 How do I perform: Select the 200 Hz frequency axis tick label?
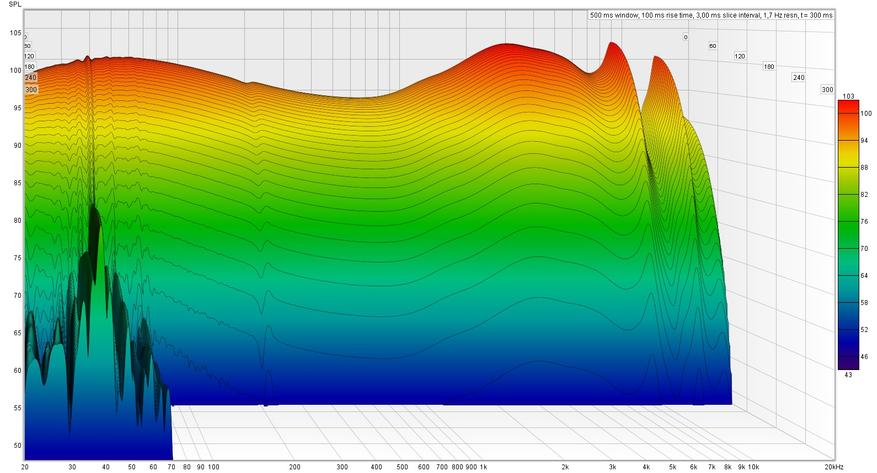[x=295, y=467]
